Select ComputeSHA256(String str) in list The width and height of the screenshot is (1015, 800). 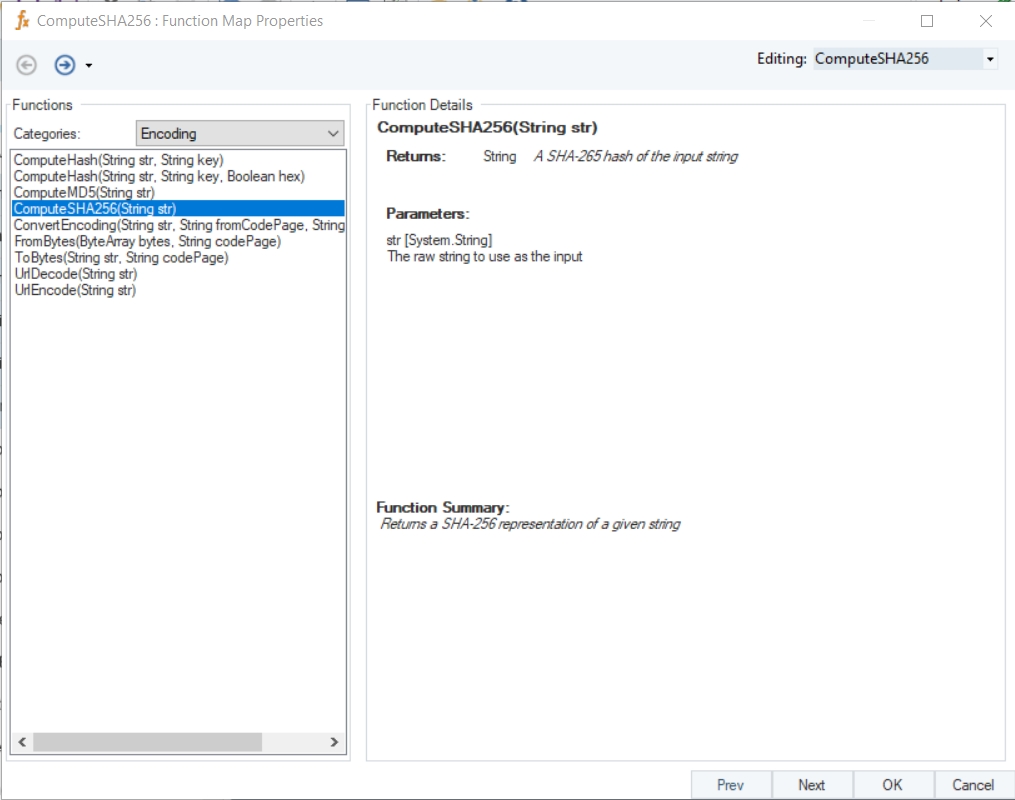pyautogui.click(x=178, y=208)
